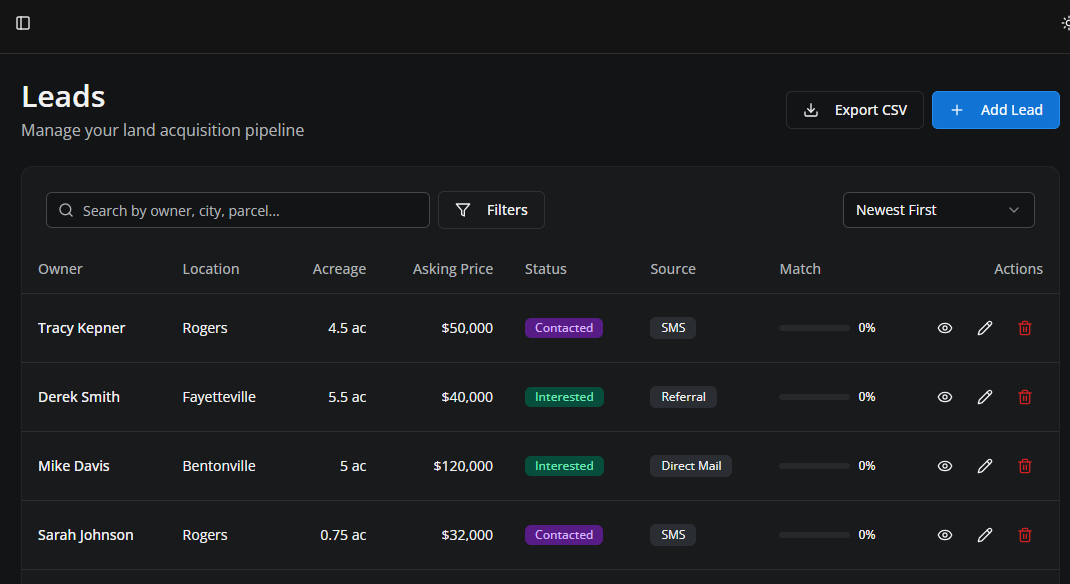View Sarah Johnson's lead with eye icon

(x=944, y=534)
